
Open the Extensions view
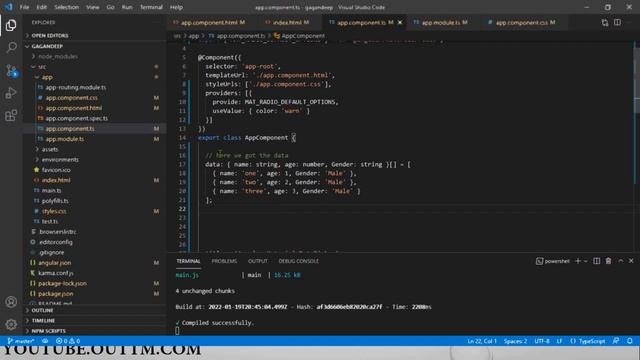click(11, 116)
